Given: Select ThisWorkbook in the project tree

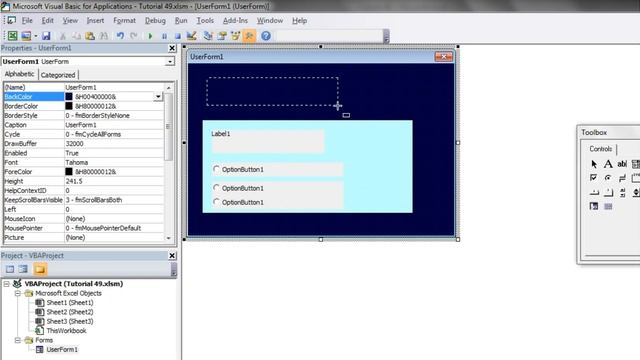Looking at the screenshot, I should pyautogui.click(x=66, y=331).
